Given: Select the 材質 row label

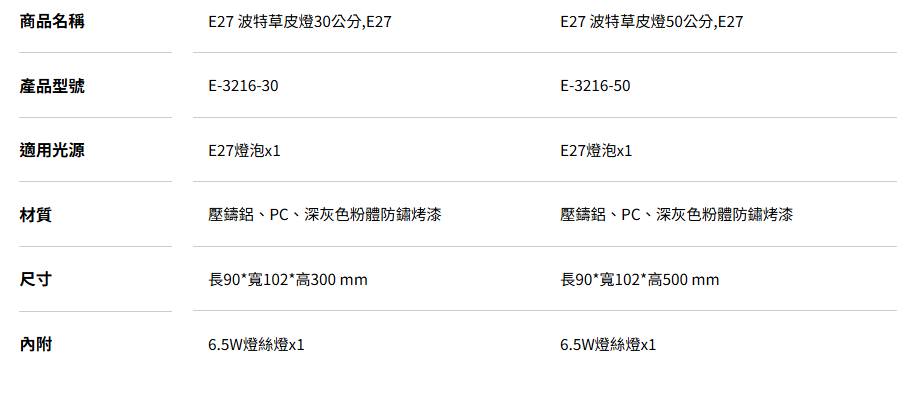Looking at the screenshot, I should [36, 215].
